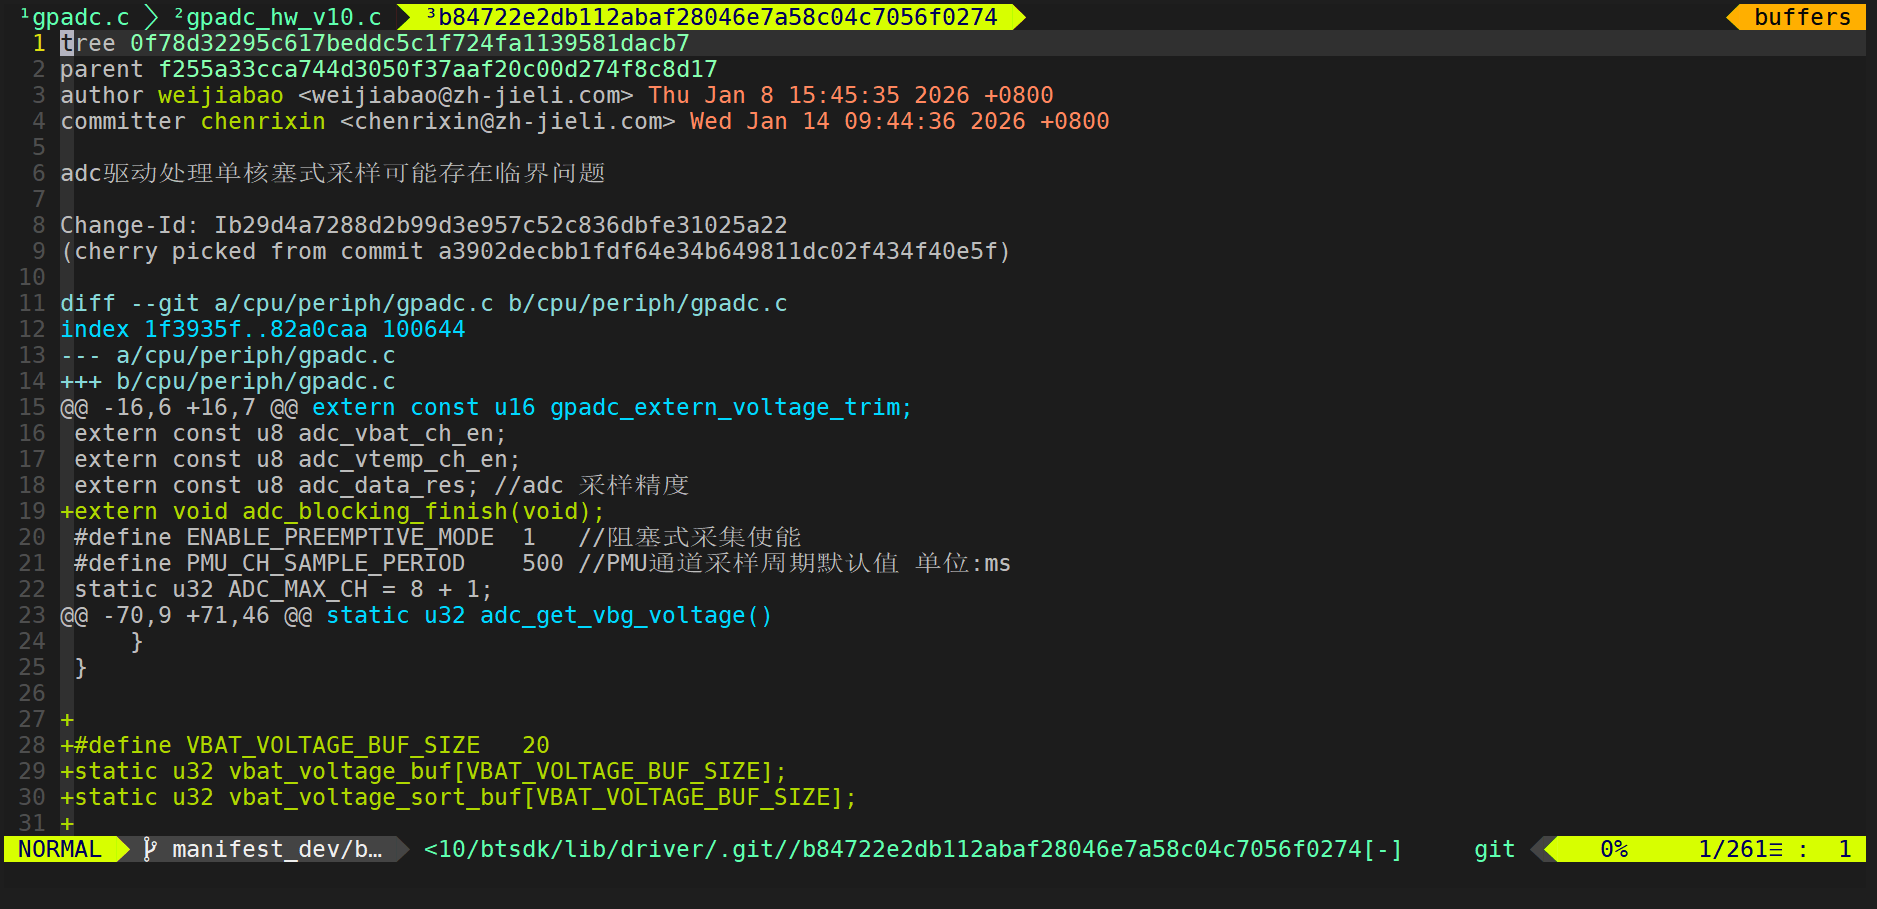Click the file path in the statusline

[x=912, y=849]
